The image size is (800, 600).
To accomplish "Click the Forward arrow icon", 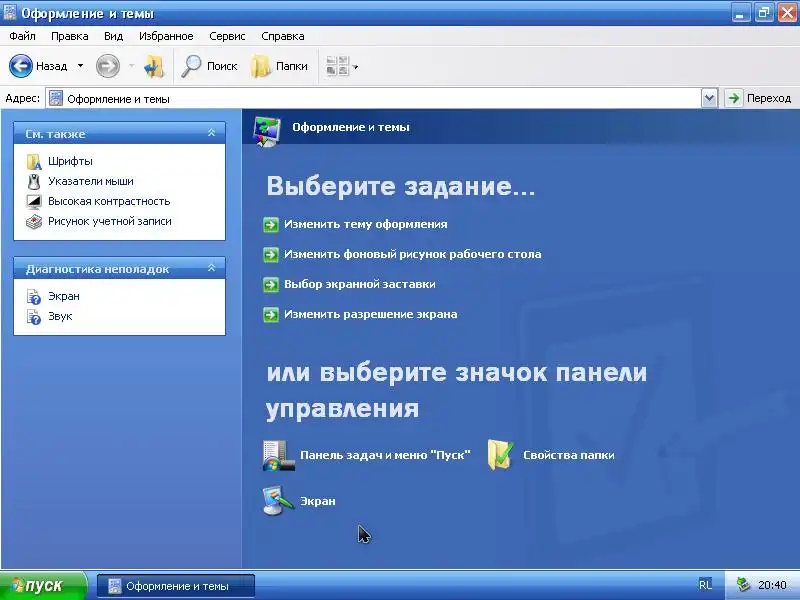I will coord(108,66).
